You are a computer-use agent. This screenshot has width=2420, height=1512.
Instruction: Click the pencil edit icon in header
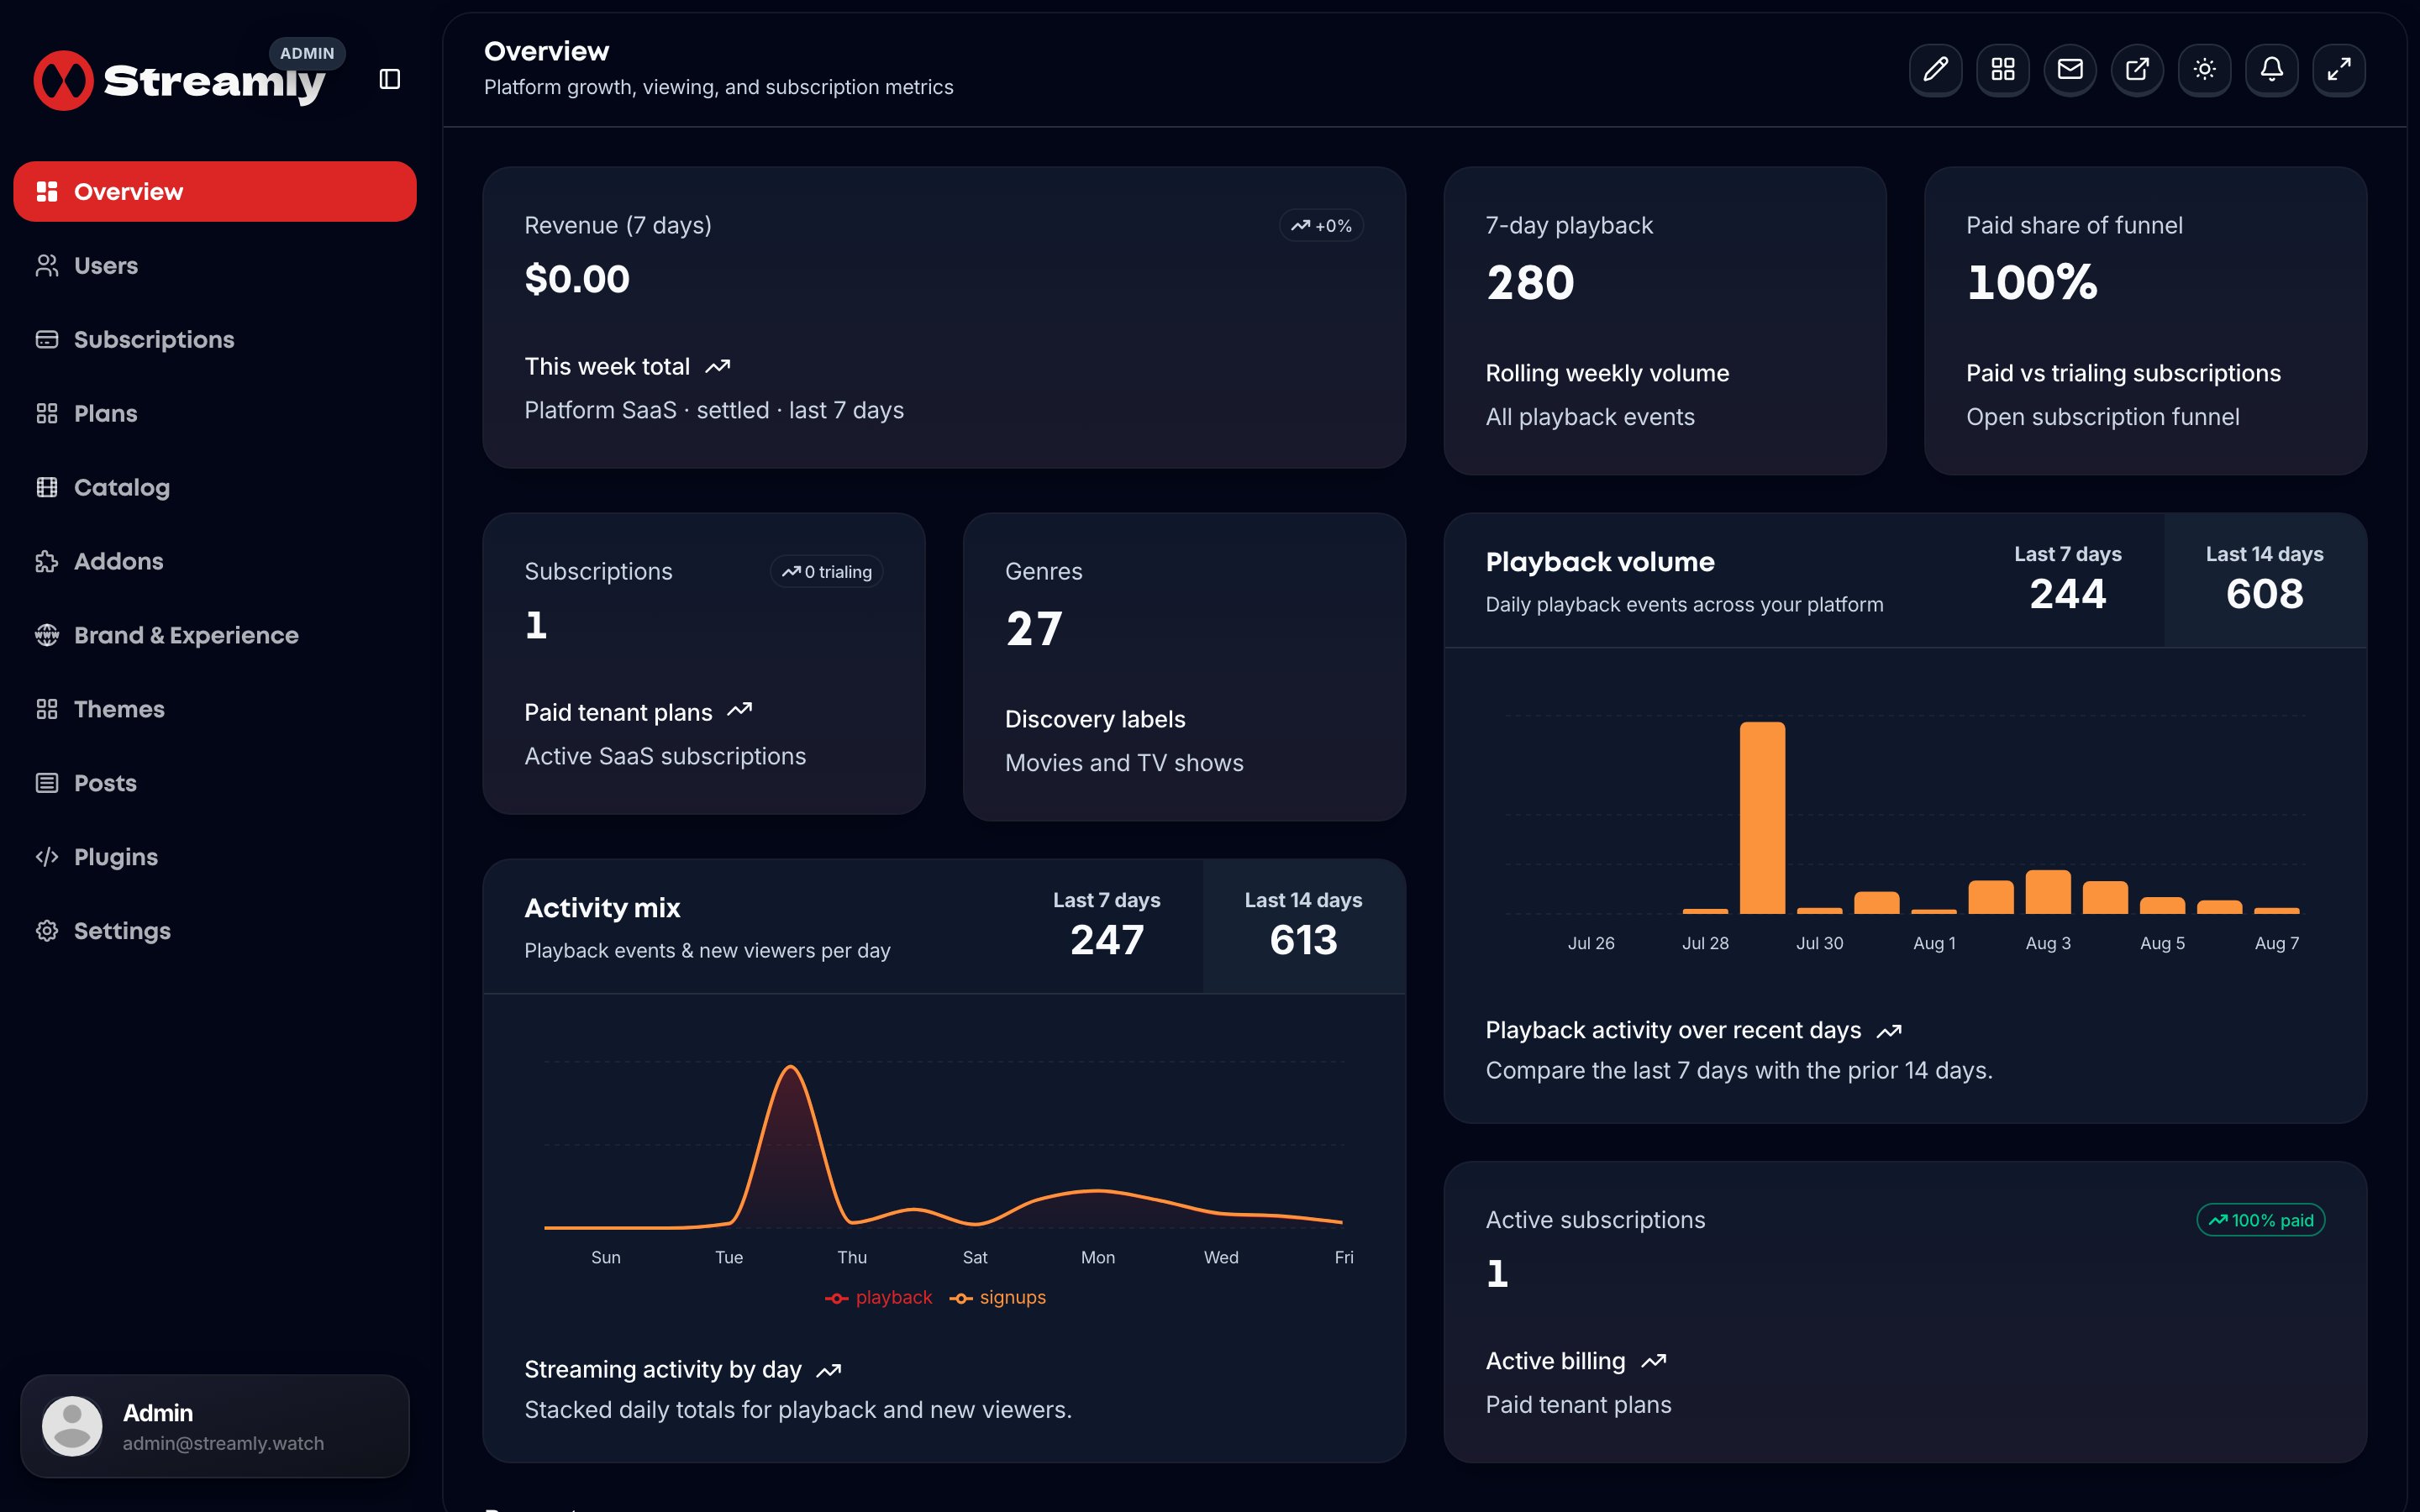(x=1935, y=69)
